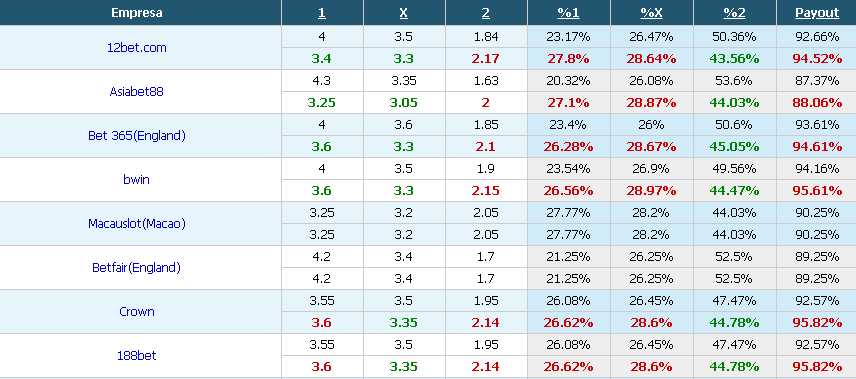Sort by the Payout column header
This screenshot has width=856, height=379.
pyautogui.click(x=817, y=13)
